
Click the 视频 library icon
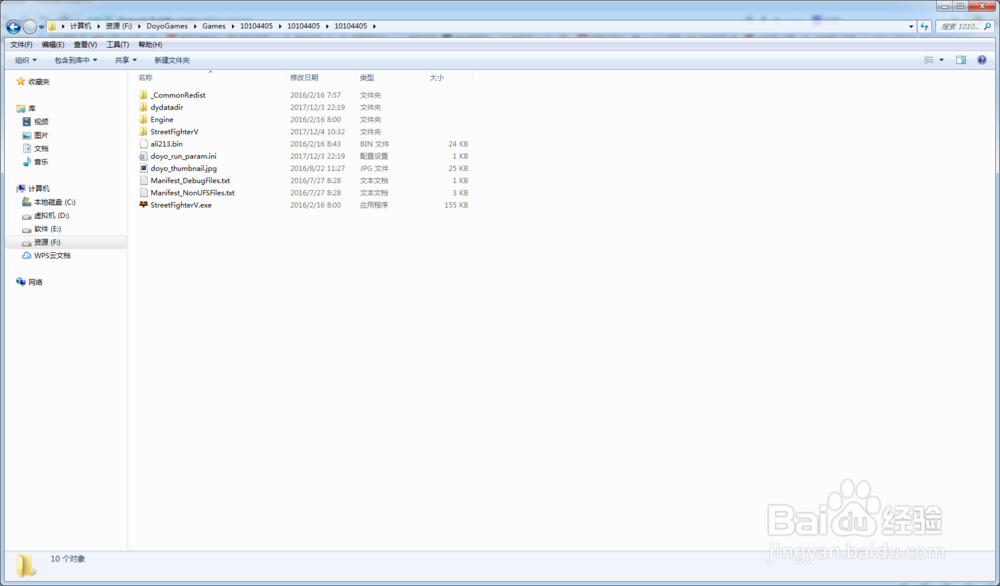[27, 122]
